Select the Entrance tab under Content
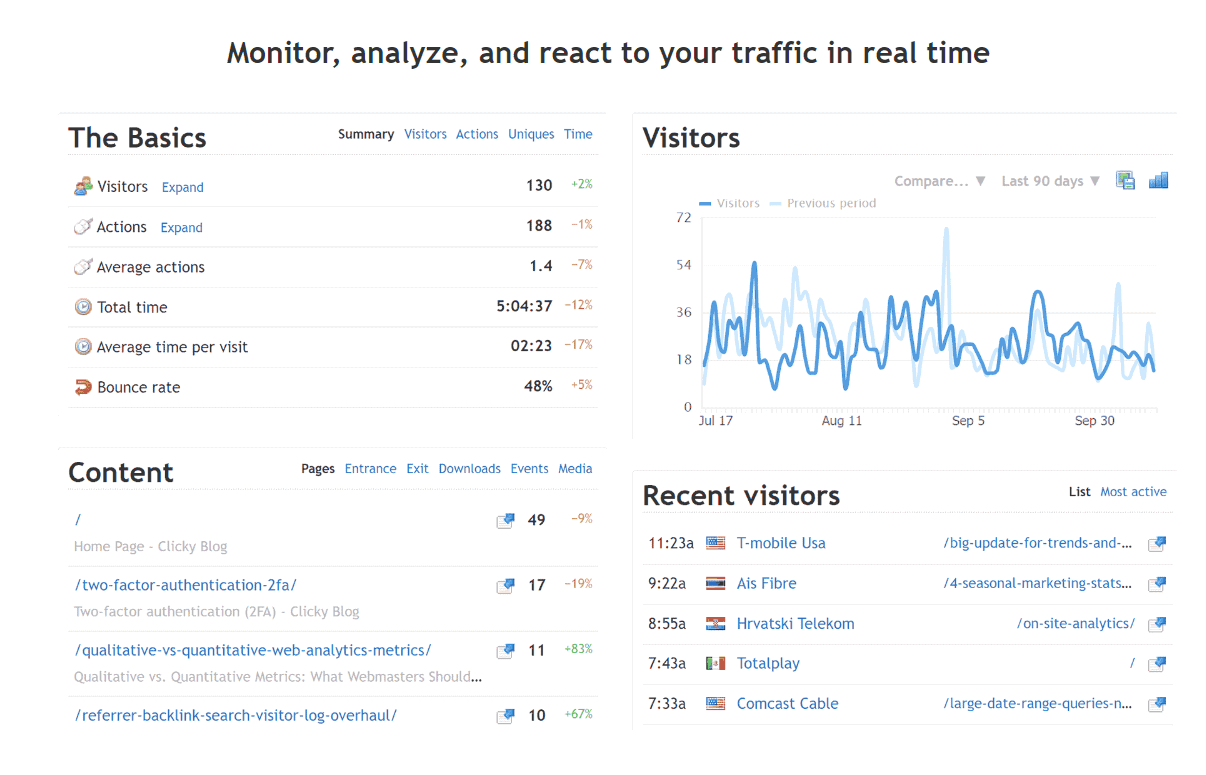The image size is (1206, 775). [371, 468]
